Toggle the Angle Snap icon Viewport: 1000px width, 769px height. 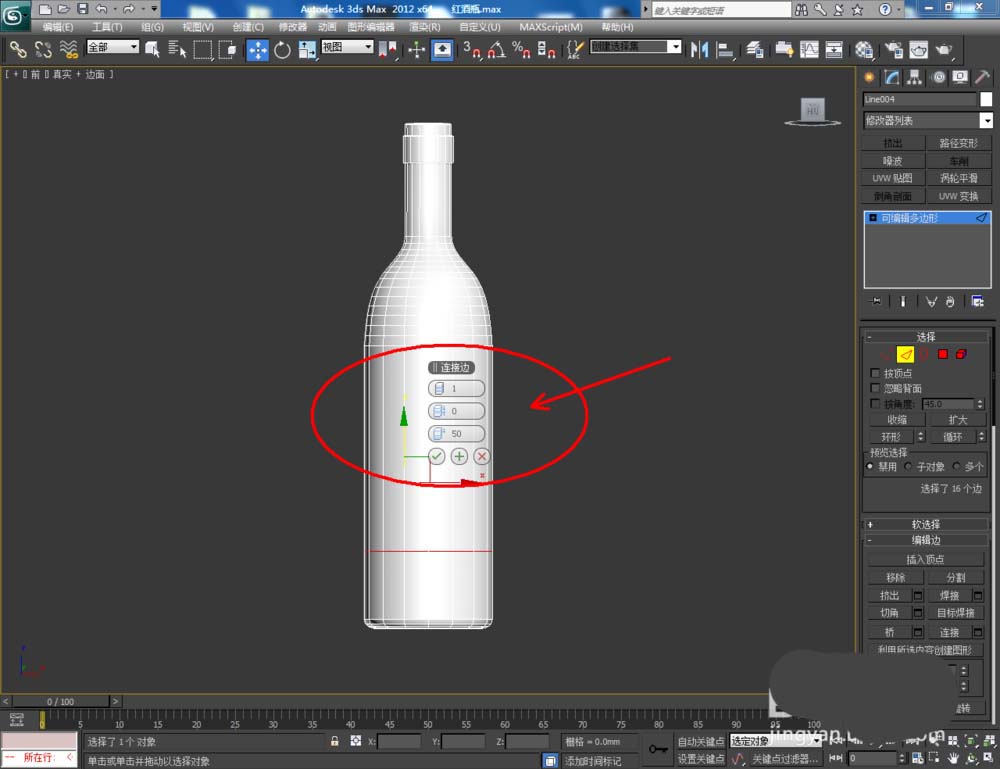pos(496,49)
